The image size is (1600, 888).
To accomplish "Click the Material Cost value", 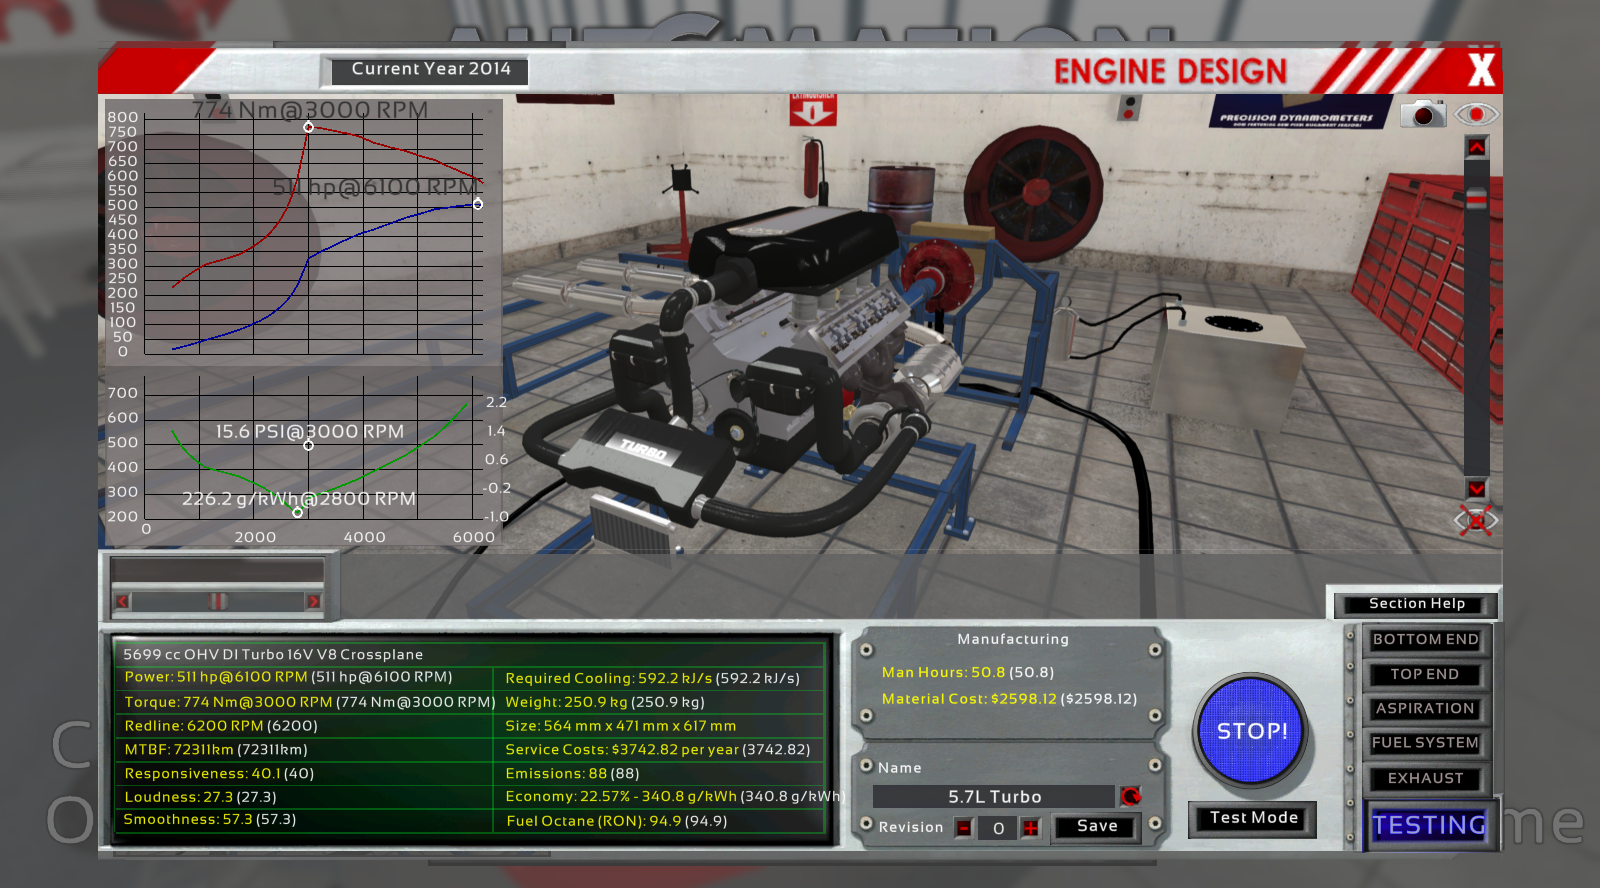I will point(1009,699).
